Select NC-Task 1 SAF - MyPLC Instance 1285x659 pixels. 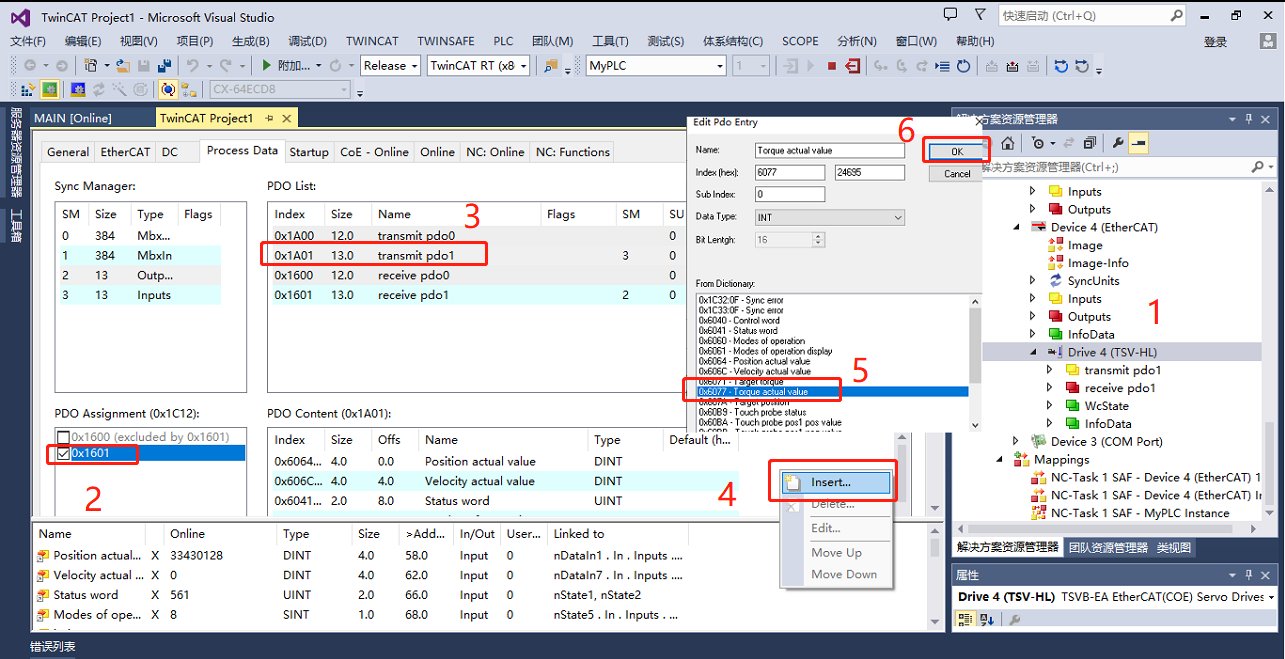[1140, 513]
